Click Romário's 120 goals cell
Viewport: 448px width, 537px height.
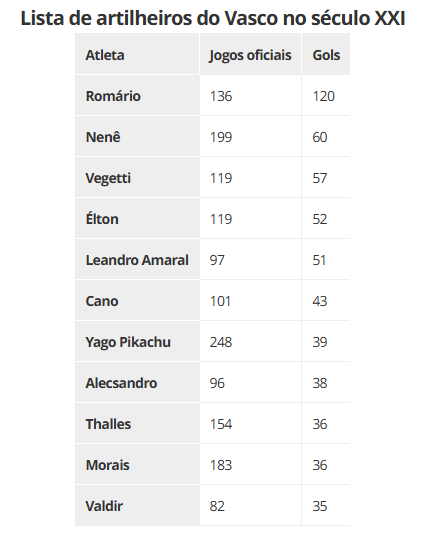coord(326,96)
